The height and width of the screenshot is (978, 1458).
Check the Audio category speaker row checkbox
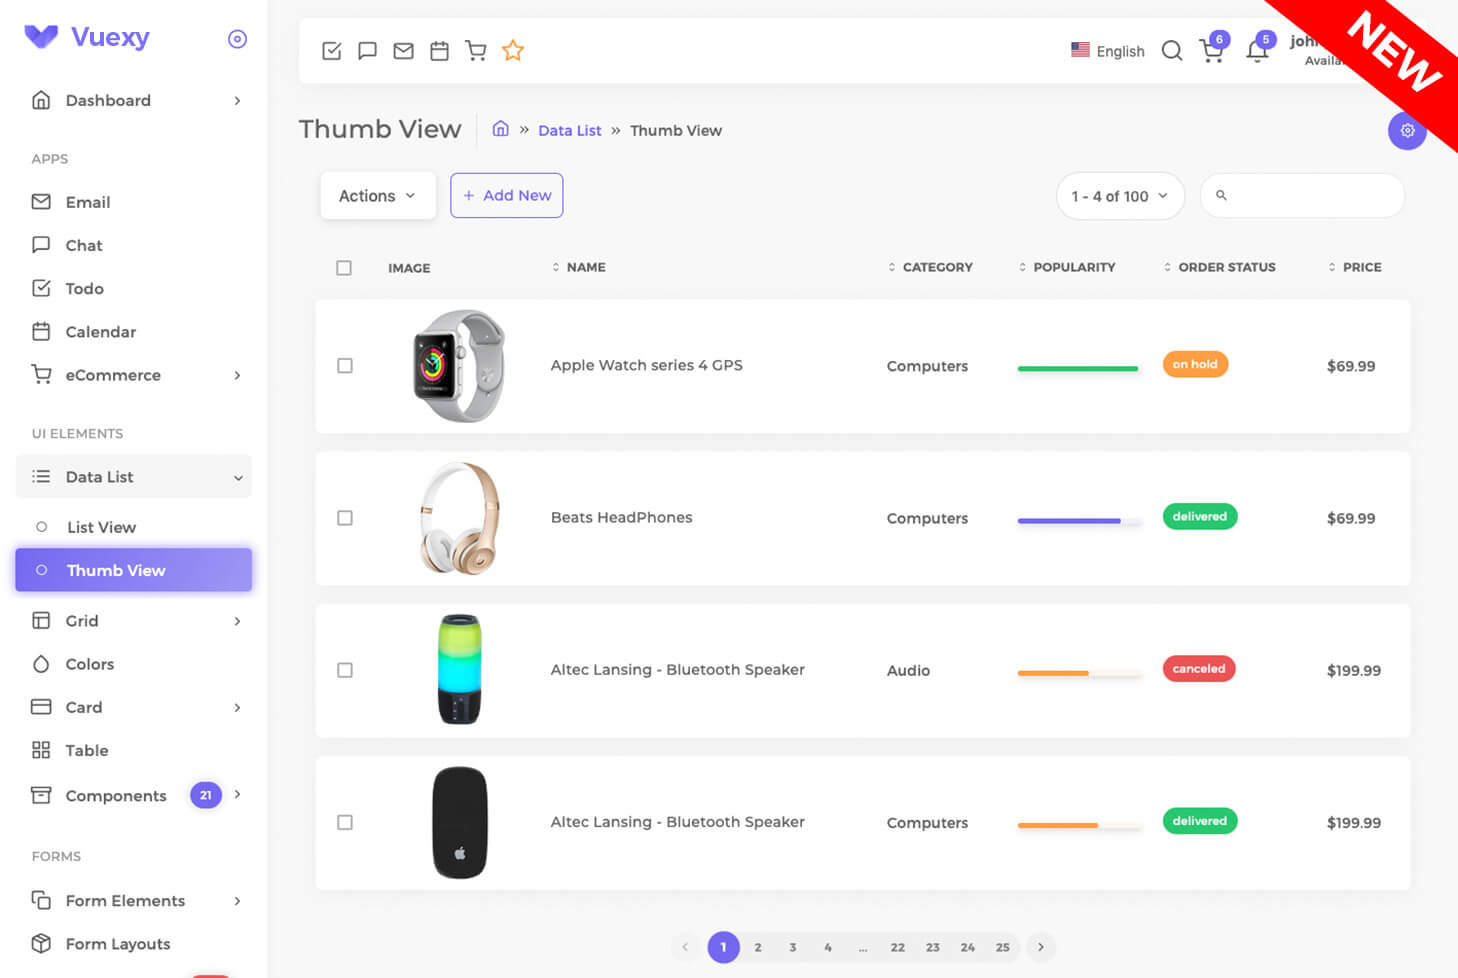[345, 670]
